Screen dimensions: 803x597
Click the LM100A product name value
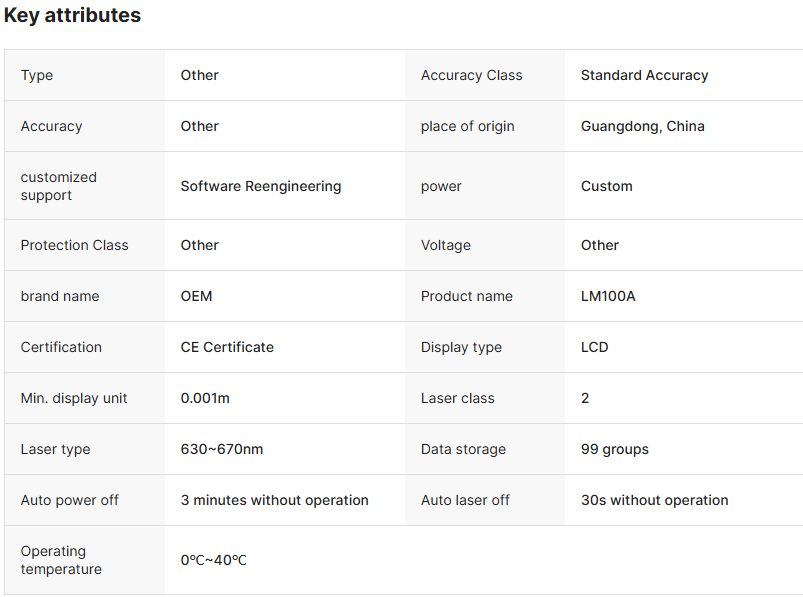[x=607, y=296]
